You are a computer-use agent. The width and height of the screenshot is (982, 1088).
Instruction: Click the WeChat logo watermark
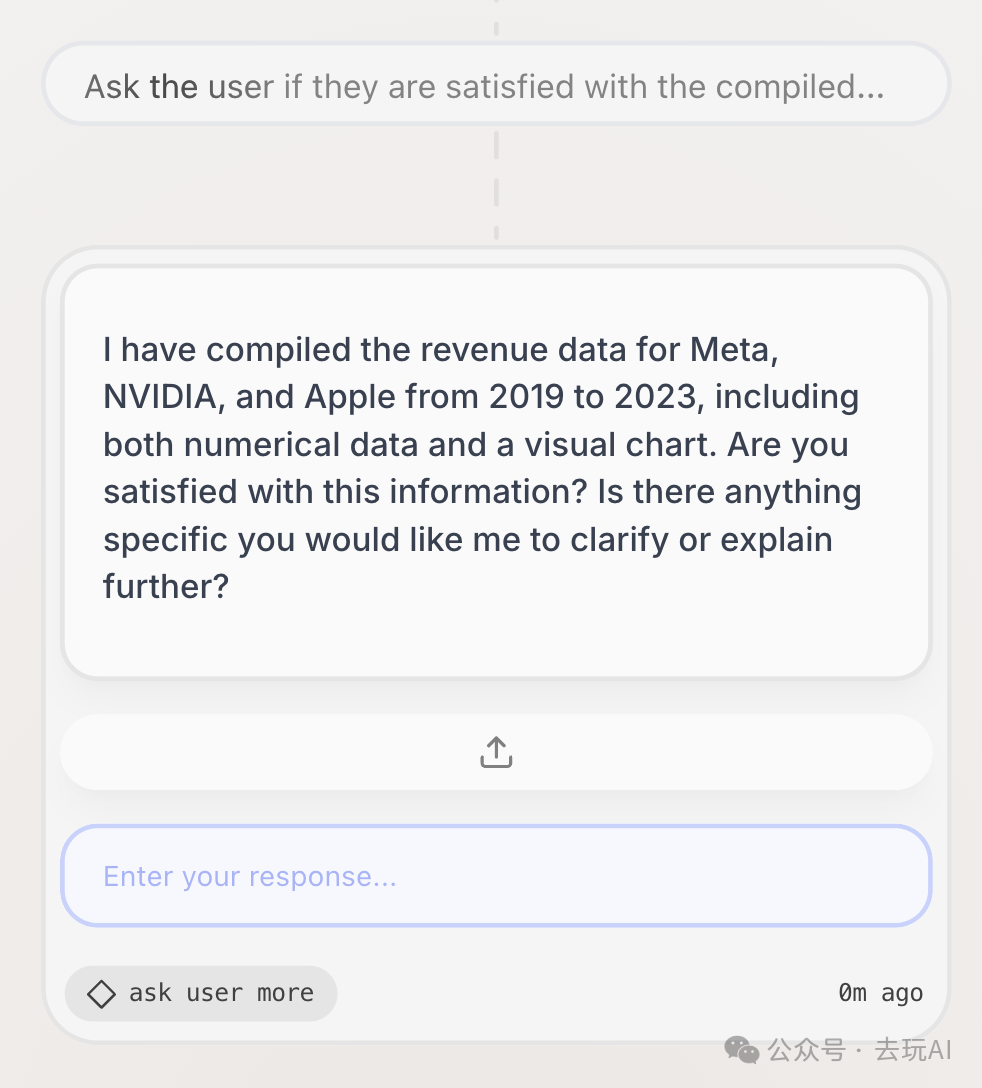pyautogui.click(x=741, y=1049)
